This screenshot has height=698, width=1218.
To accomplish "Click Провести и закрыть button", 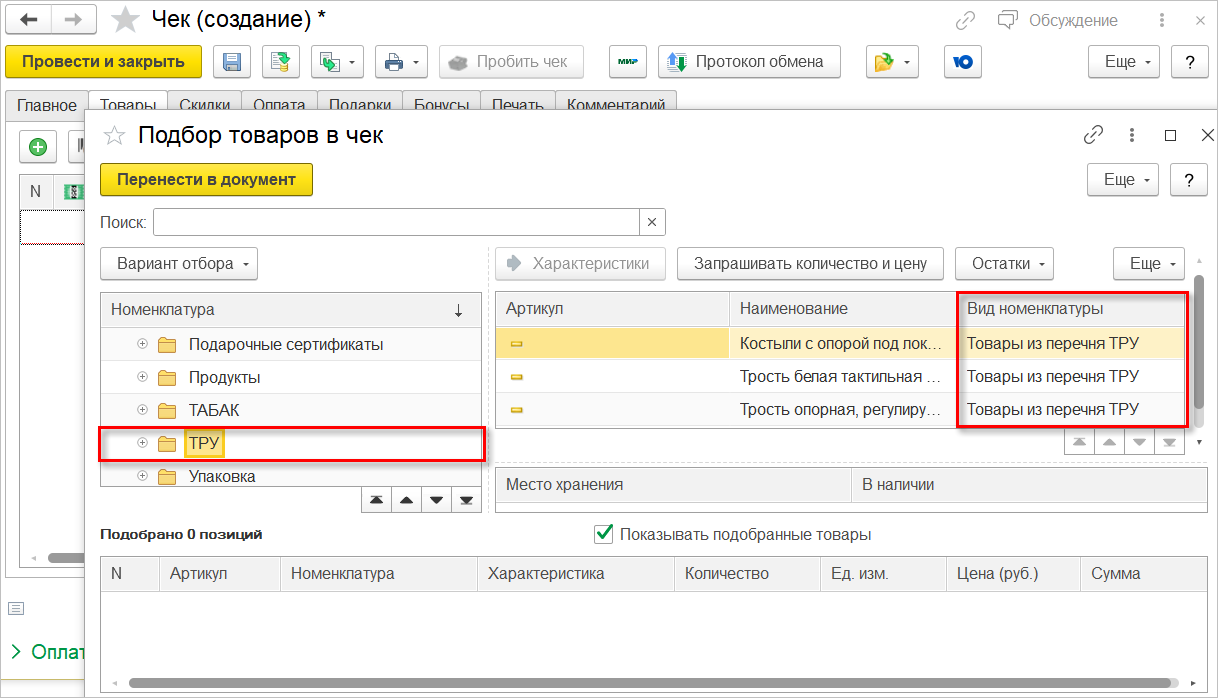I will tap(103, 62).
